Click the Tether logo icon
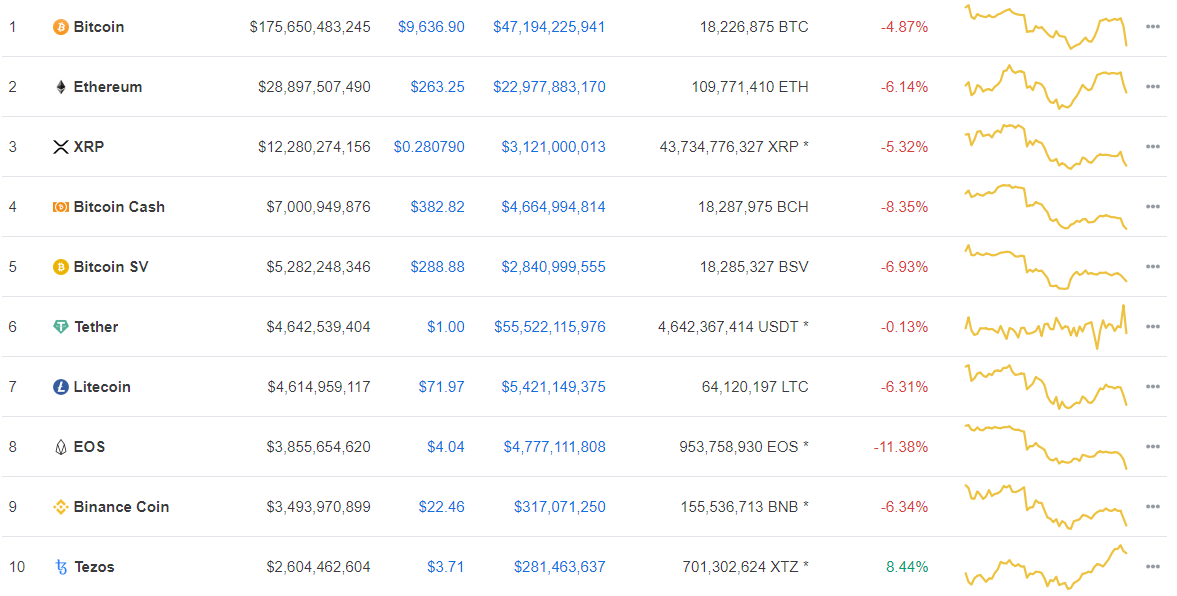1177x596 pixels. click(x=60, y=326)
